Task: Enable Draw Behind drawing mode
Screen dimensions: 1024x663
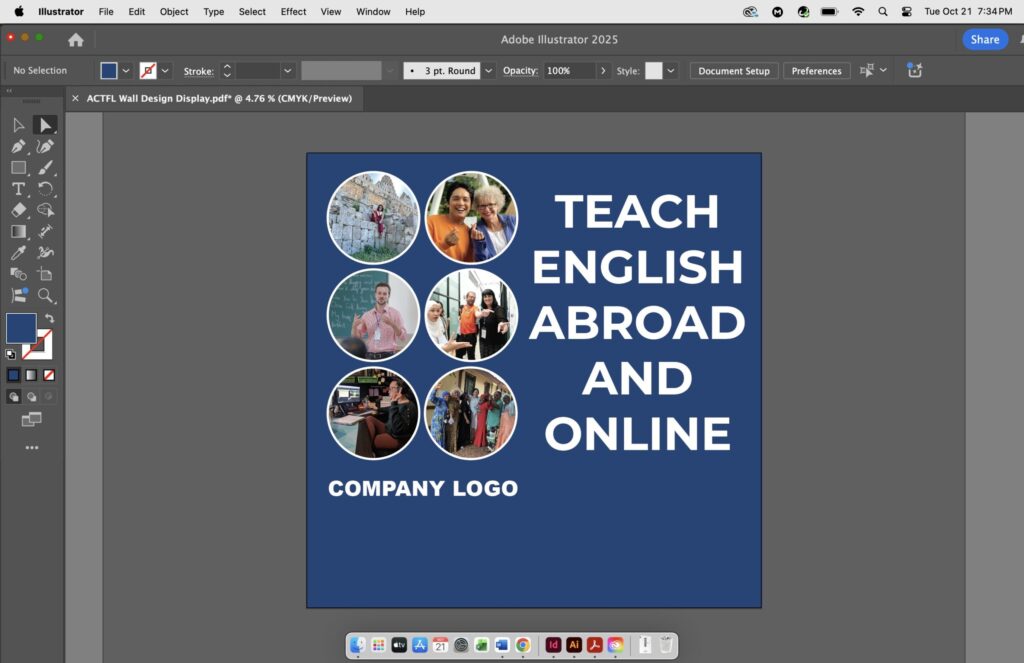Action: pos(31,397)
